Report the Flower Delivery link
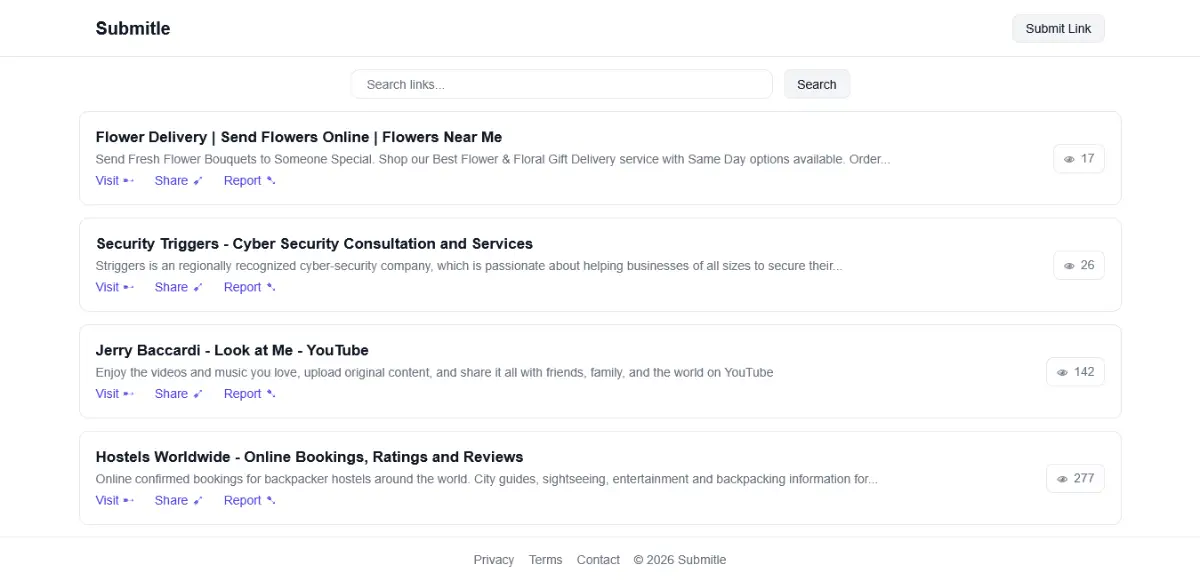Image resolution: width=1200 pixels, height=581 pixels. click(x=250, y=181)
